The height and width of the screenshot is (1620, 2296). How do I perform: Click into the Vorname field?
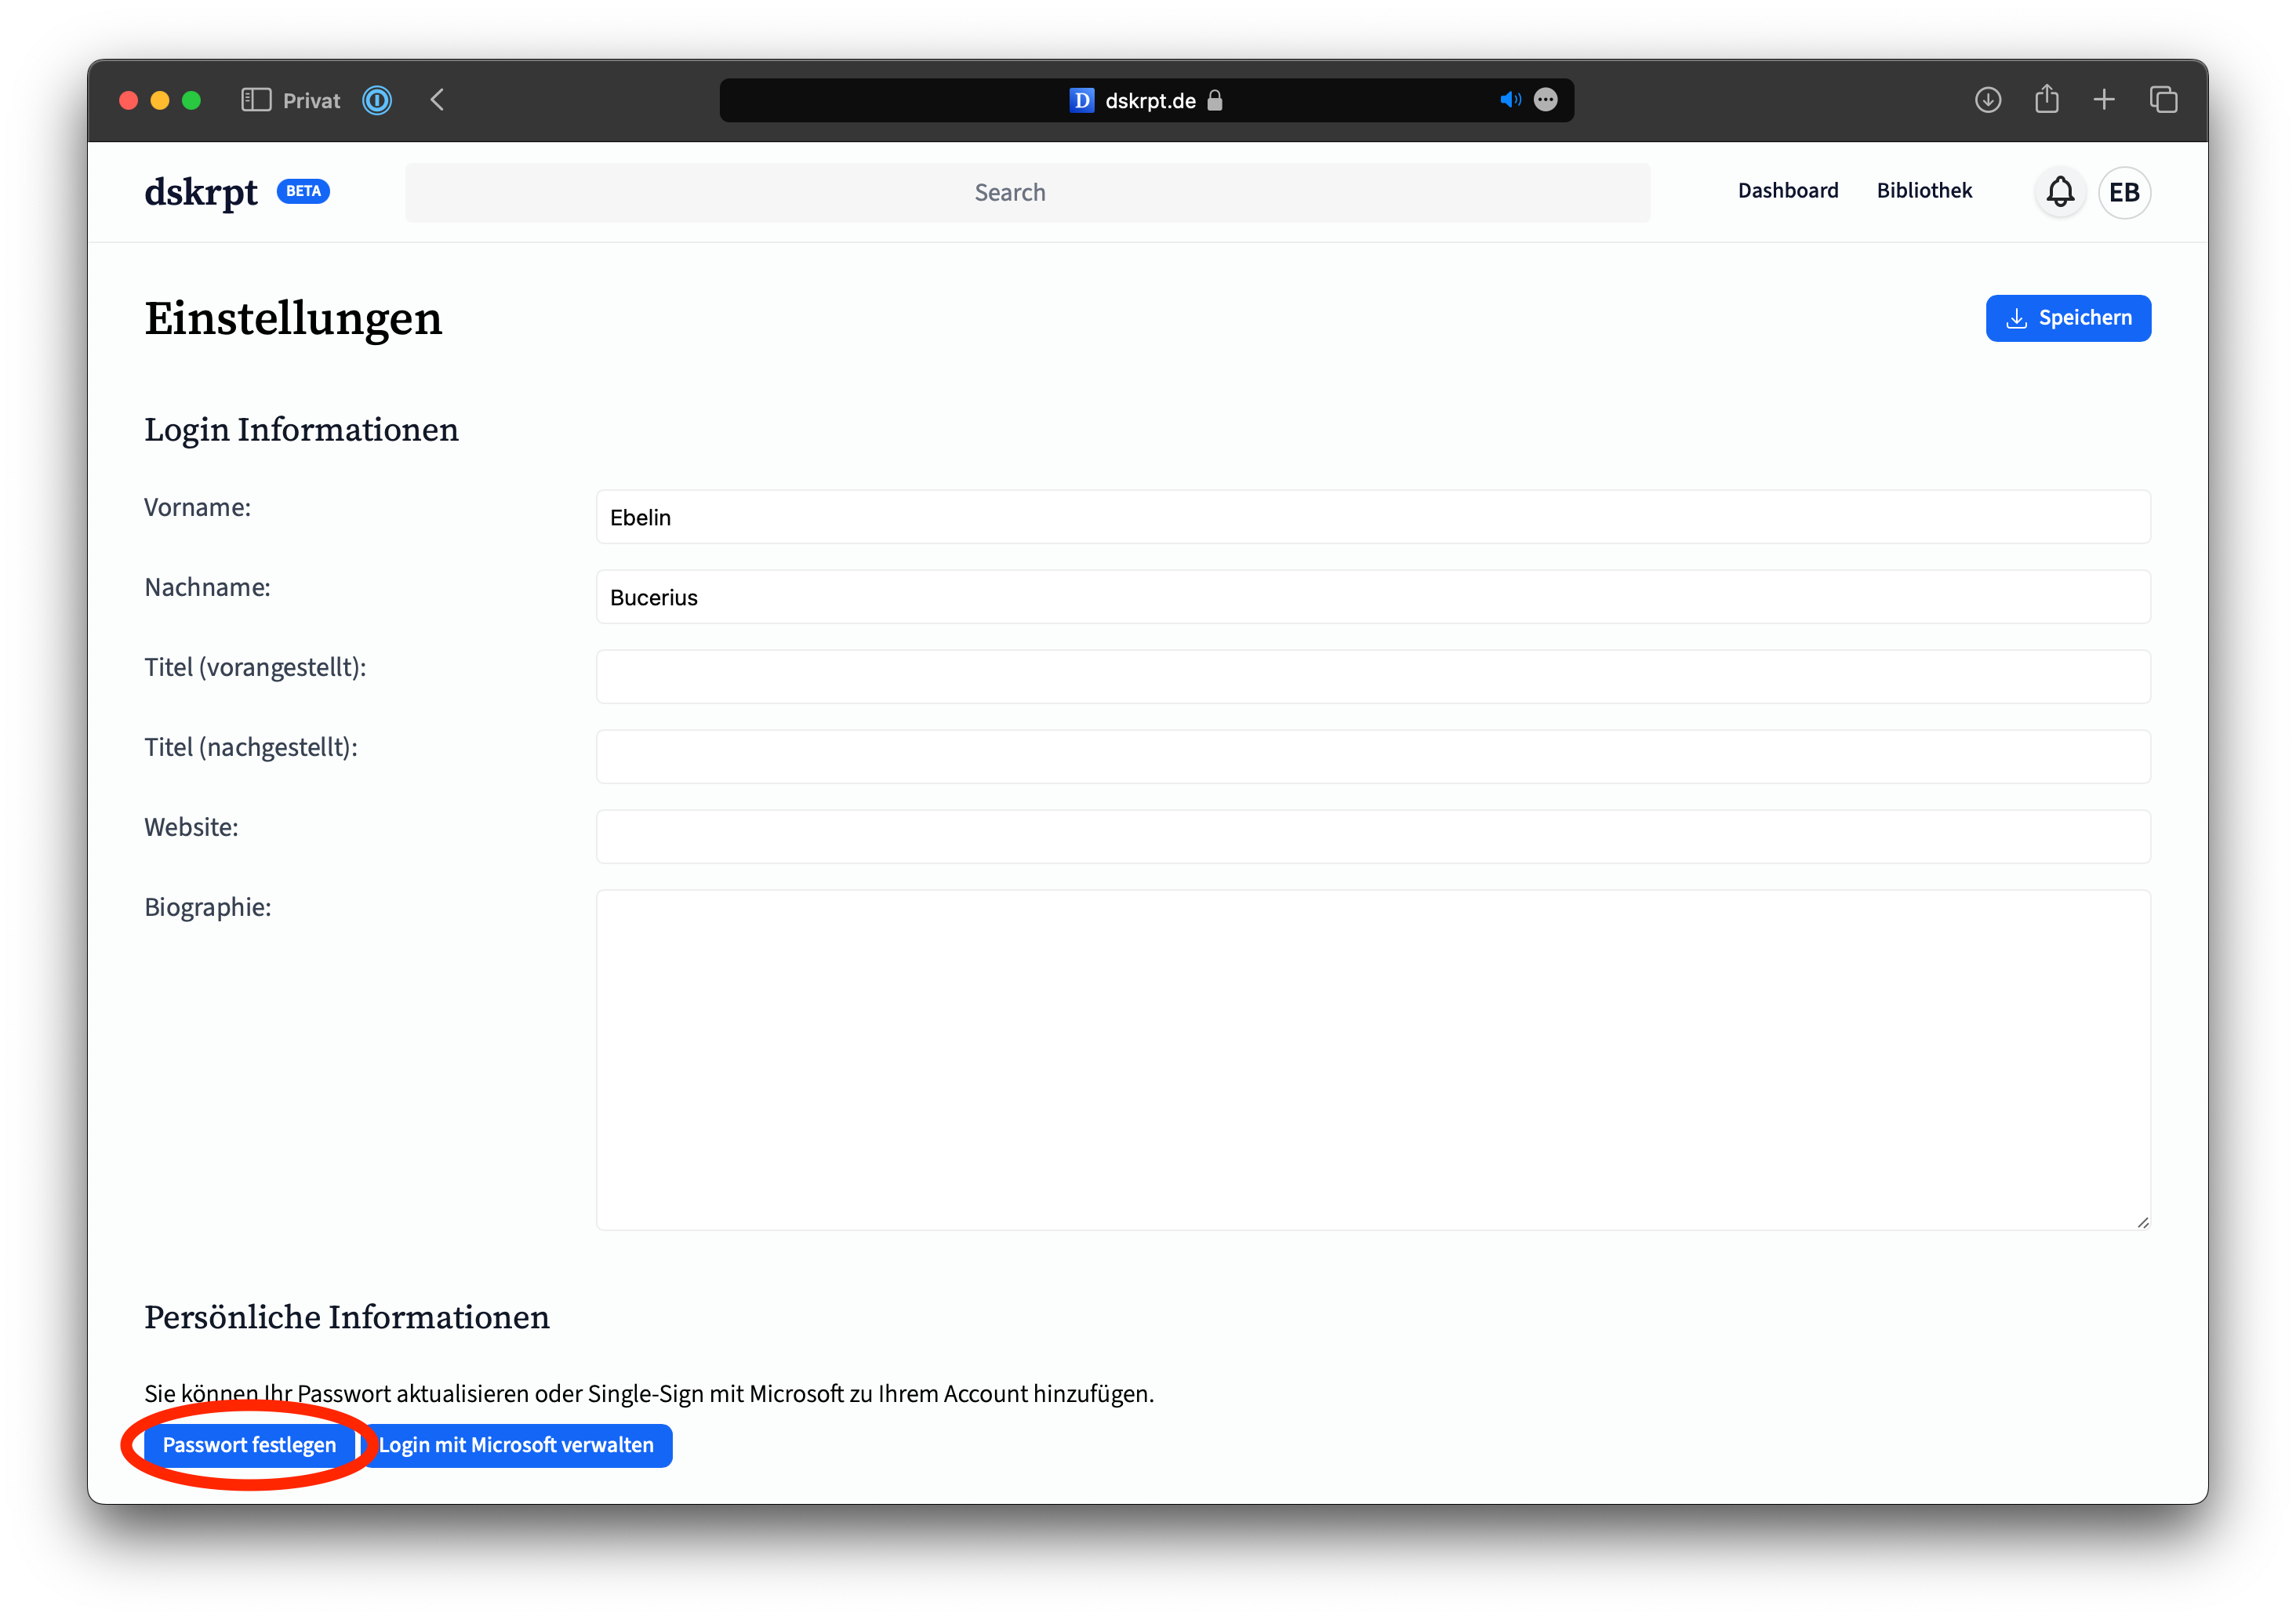point(1372,517)
